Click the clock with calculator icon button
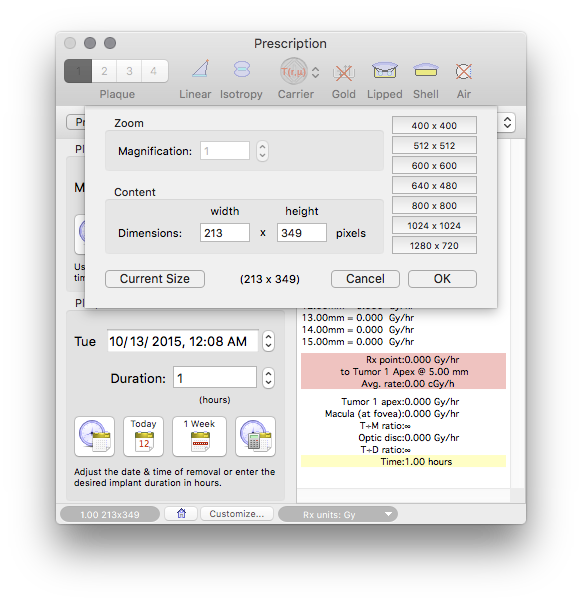This screenshot has width=582, height=604. tap(255, 436)
